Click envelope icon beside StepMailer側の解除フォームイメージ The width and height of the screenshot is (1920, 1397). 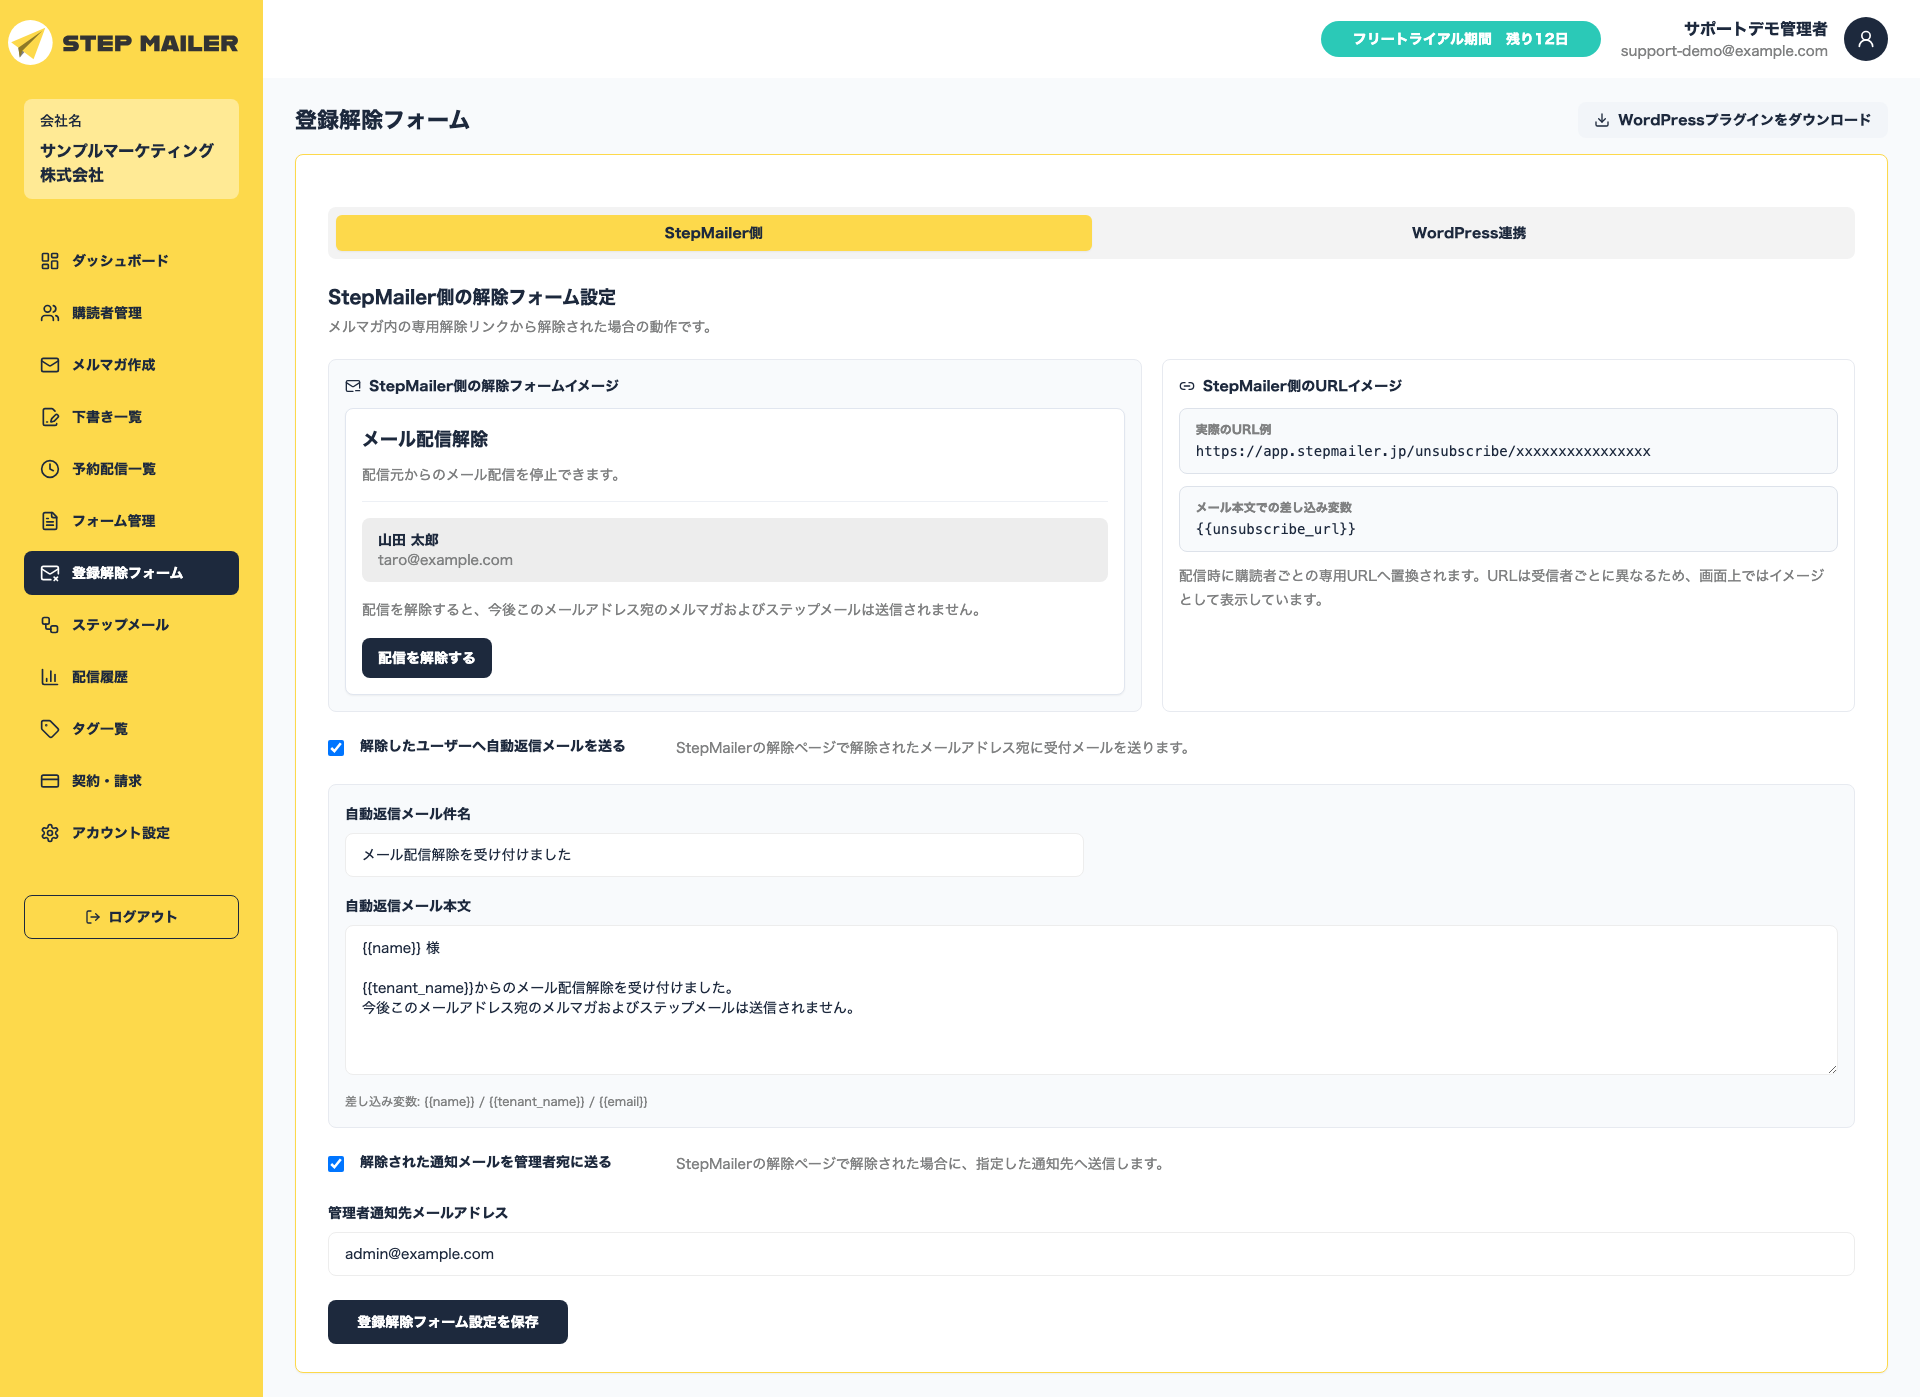(x=353, y=386)
